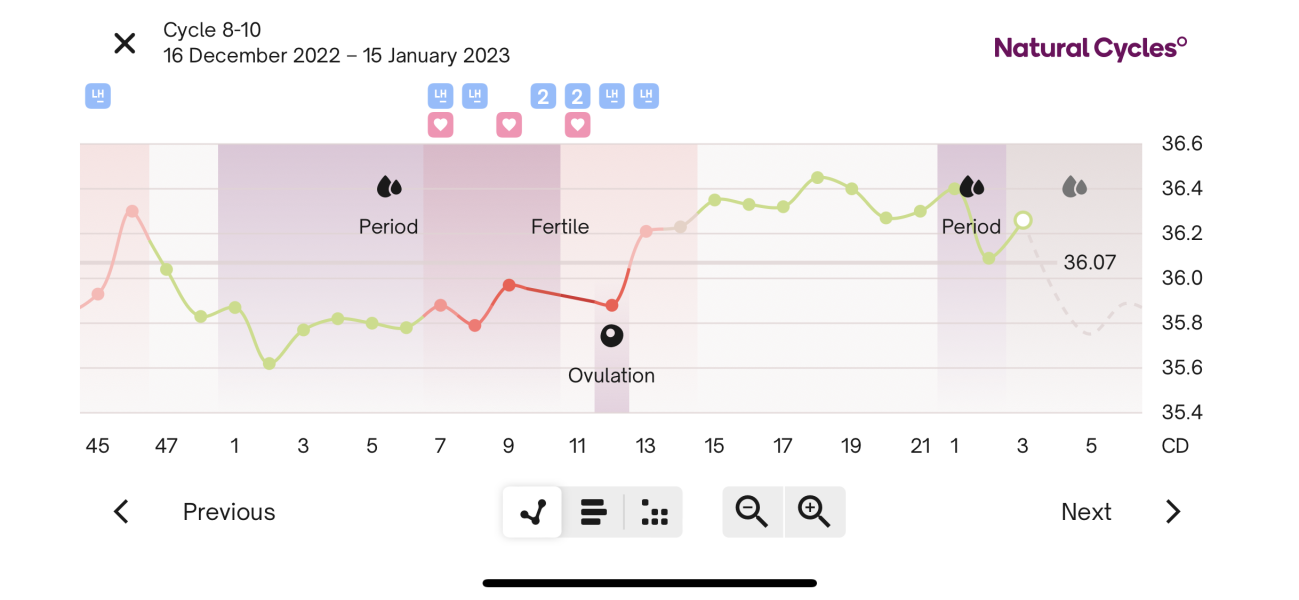Close the Cycle 8-10 chart view

pyautogui.click(x=124, y=43)
